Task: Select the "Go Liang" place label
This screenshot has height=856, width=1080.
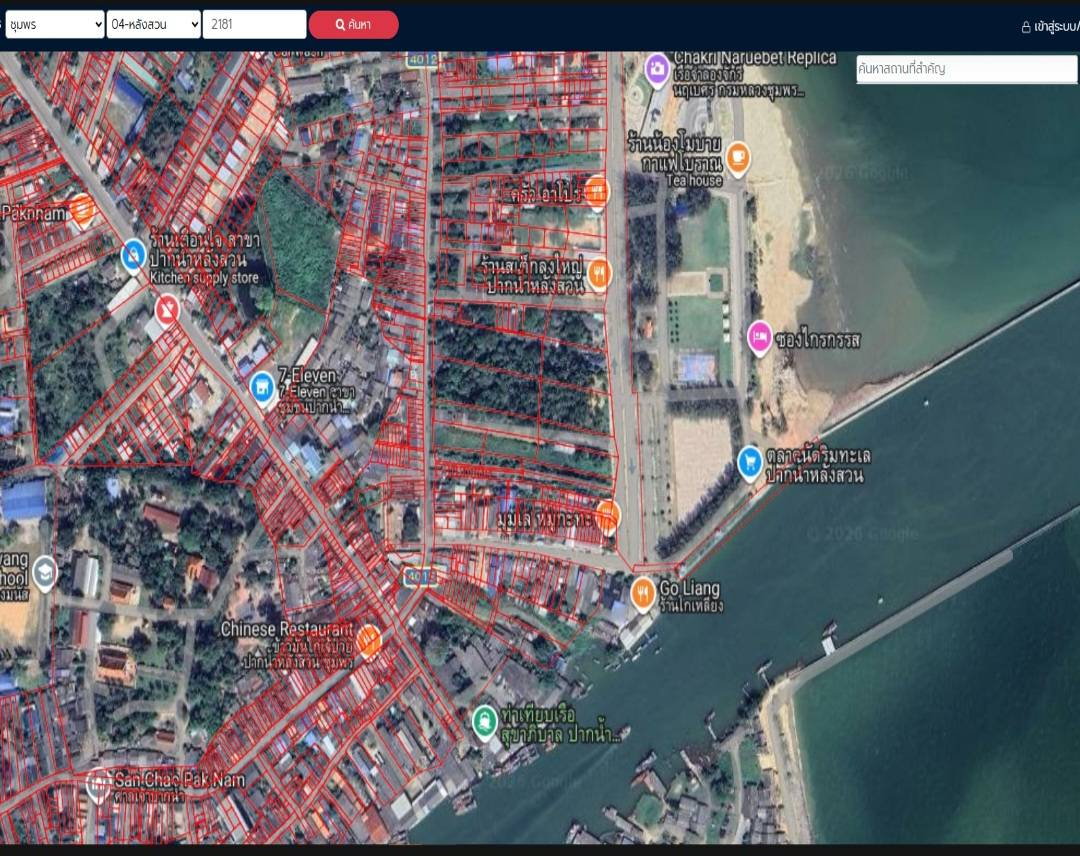Action: pos(689,588)
